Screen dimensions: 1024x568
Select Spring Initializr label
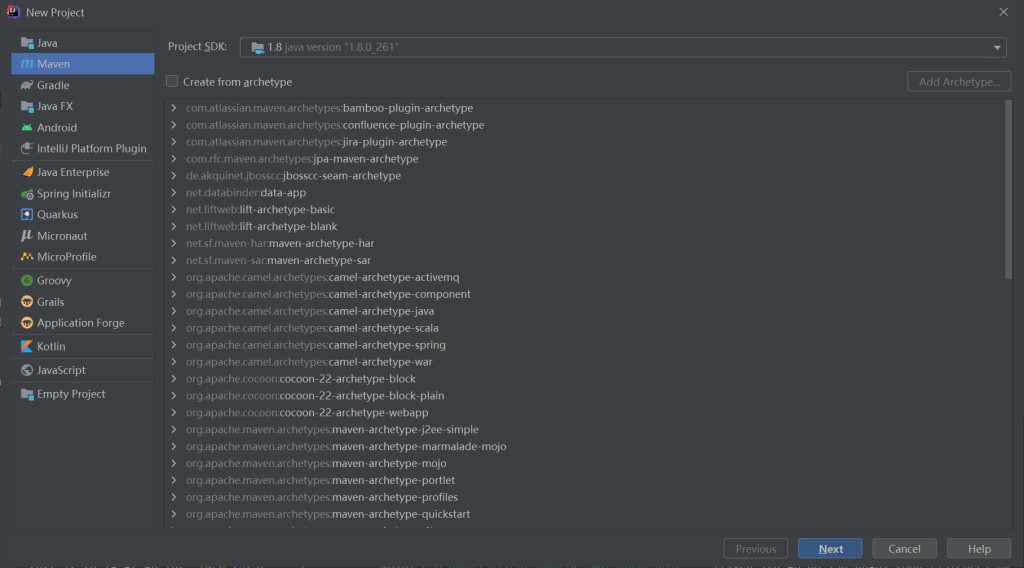pyautogui.click(x=74, y=194)
